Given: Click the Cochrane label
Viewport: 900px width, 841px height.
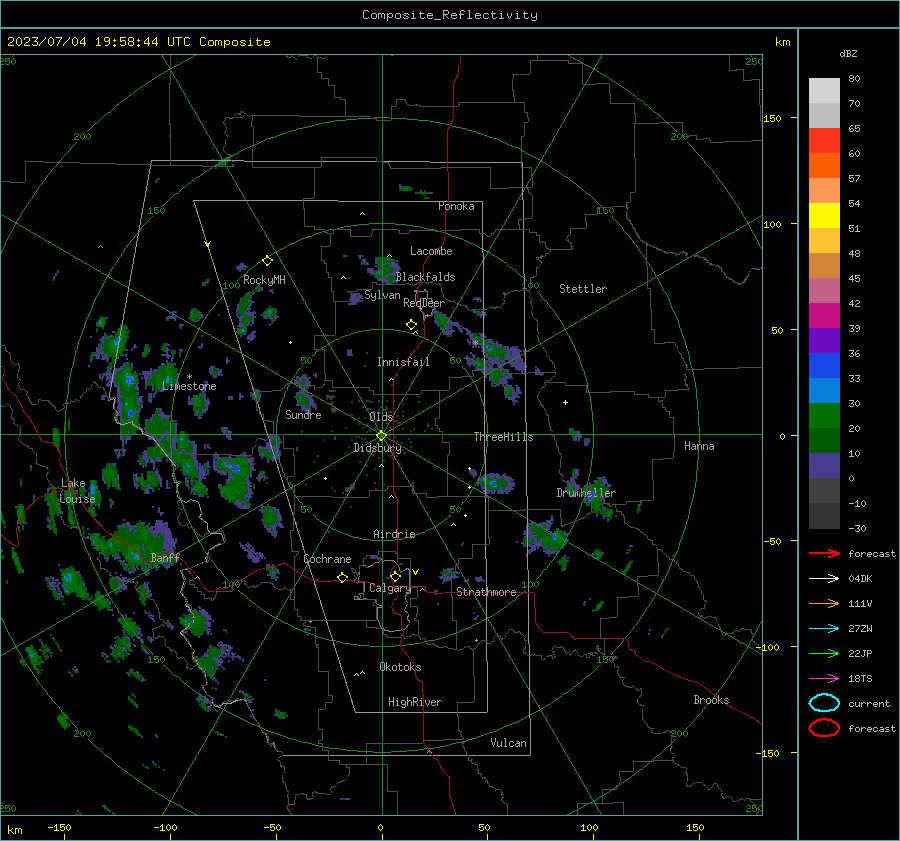Looking at the screenshot, I should (327, 559).
